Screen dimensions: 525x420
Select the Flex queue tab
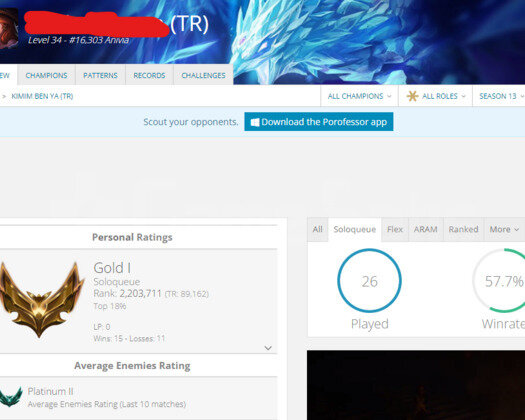pyautogui.click(x=395, y=229)
